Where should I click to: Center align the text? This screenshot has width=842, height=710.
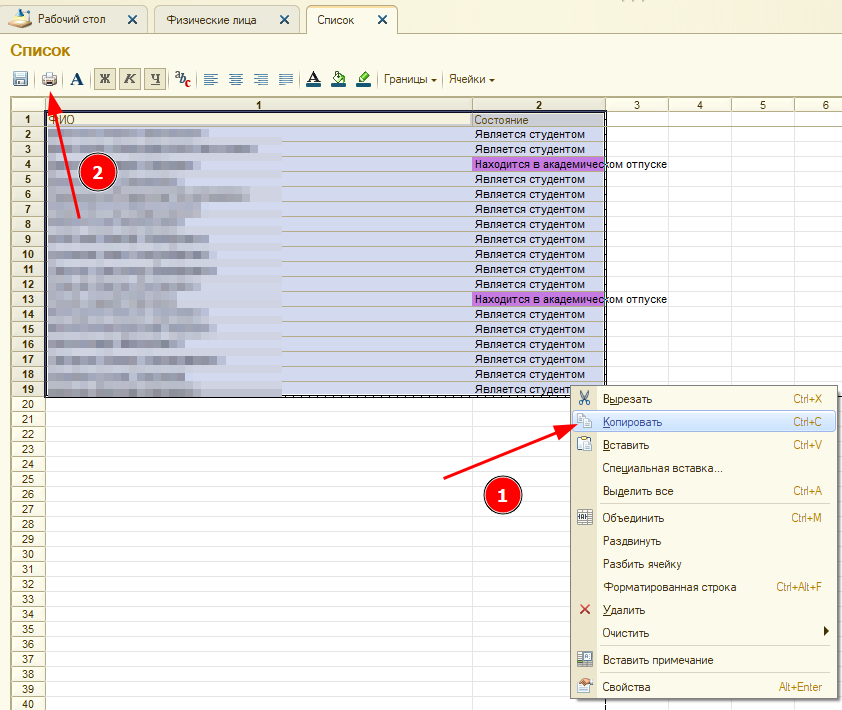pos(236,79)
